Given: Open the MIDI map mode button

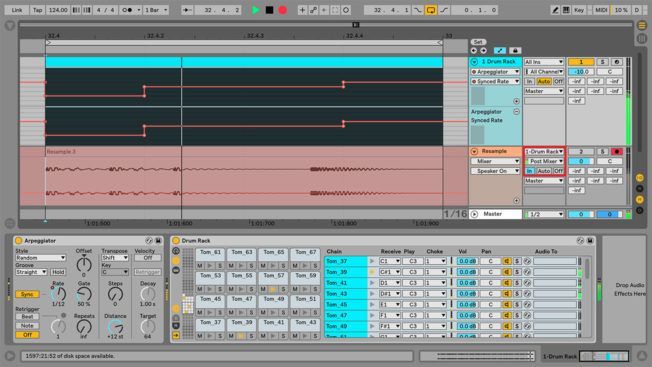Looking at the screenshot, I should [601, 10].
